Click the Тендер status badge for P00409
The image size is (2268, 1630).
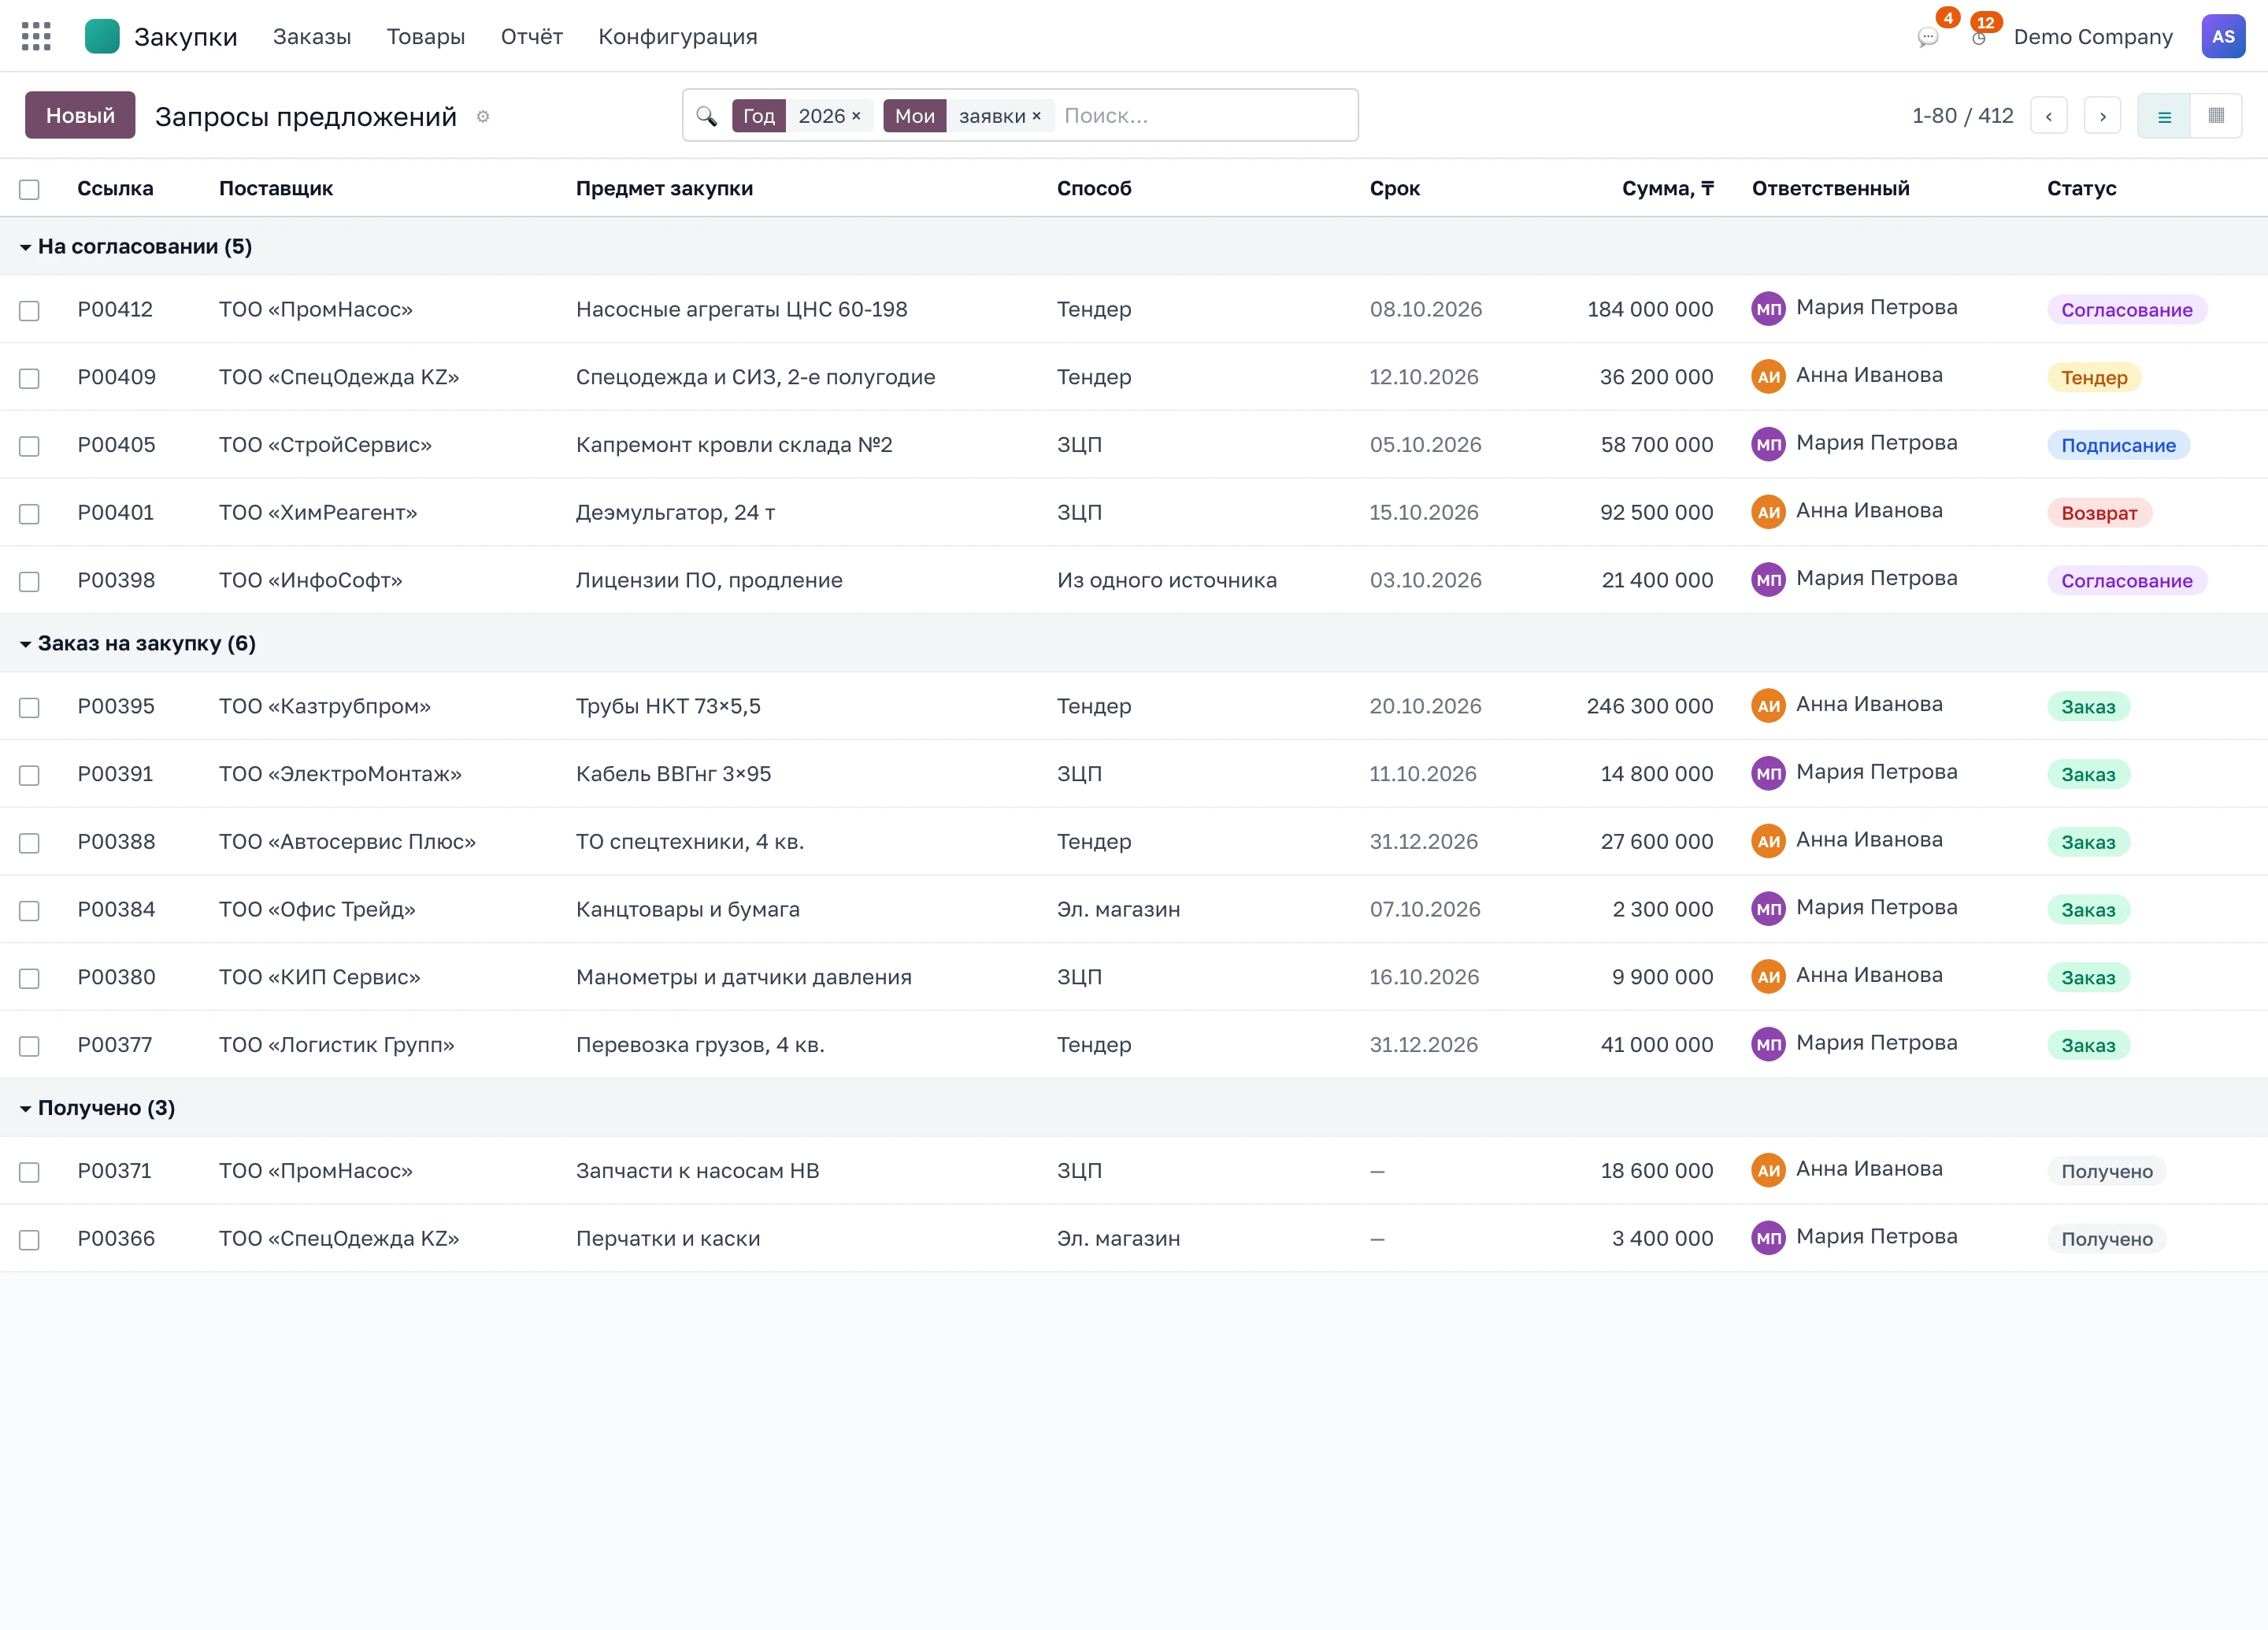click(2094, 377)
